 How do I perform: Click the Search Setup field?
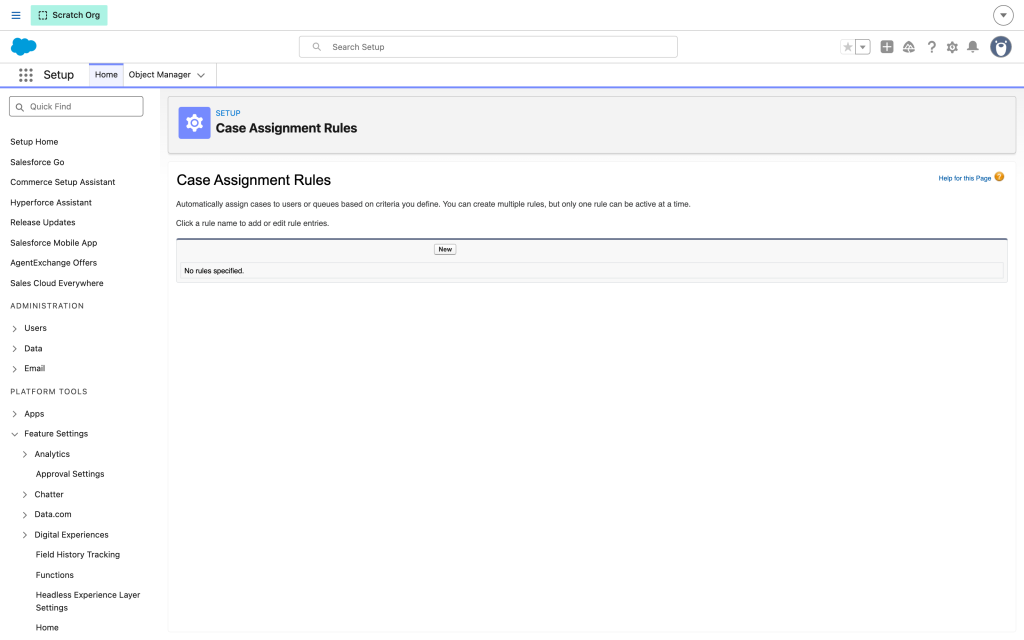point(488,47)
